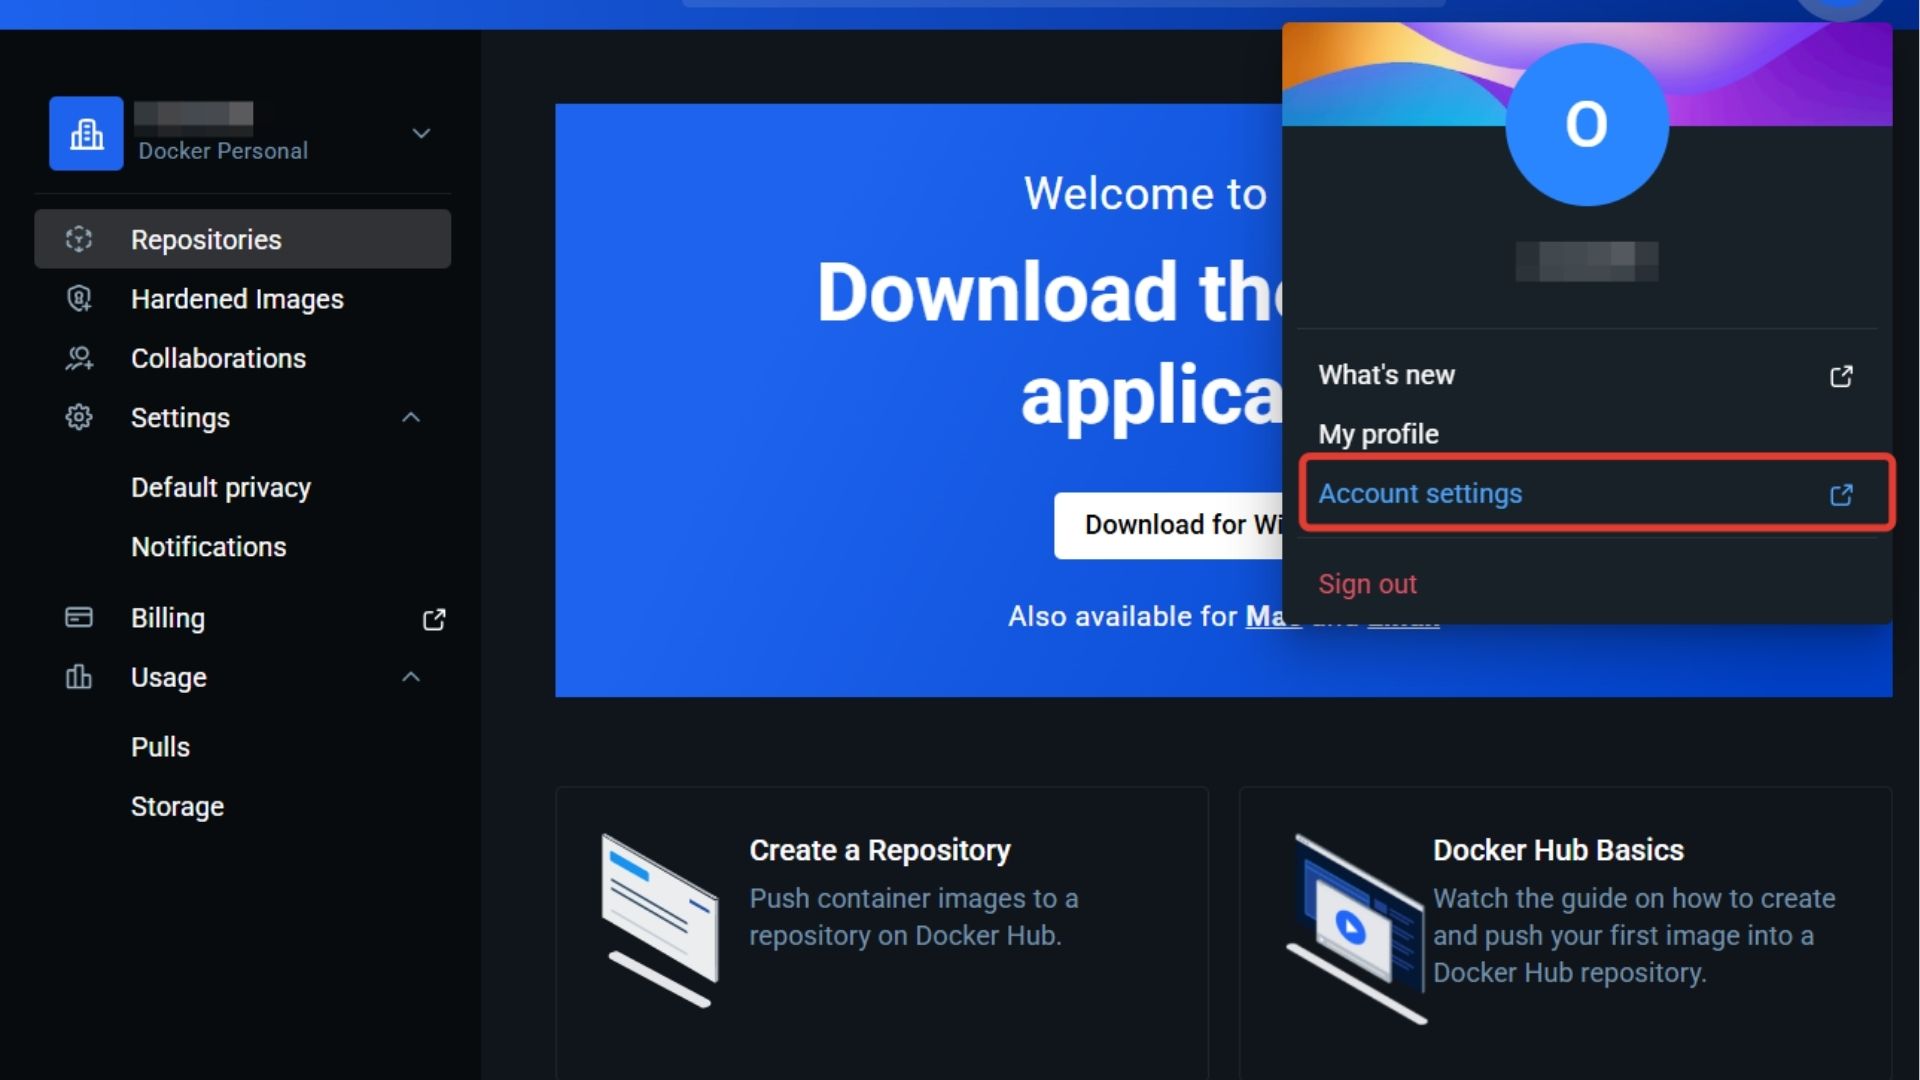The image size is (1920, 1080).
Task: Open the Docker Personal account switcher dropdown
Action: coord(421,133)
